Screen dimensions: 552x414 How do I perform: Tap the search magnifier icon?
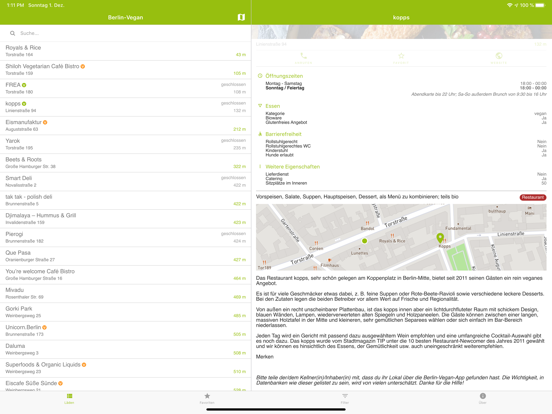click(12, 33)
